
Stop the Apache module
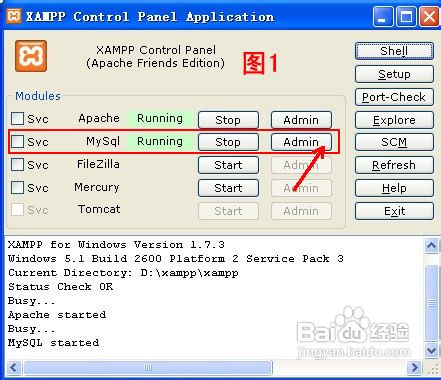pyautogui.click(x=228, y=120)
